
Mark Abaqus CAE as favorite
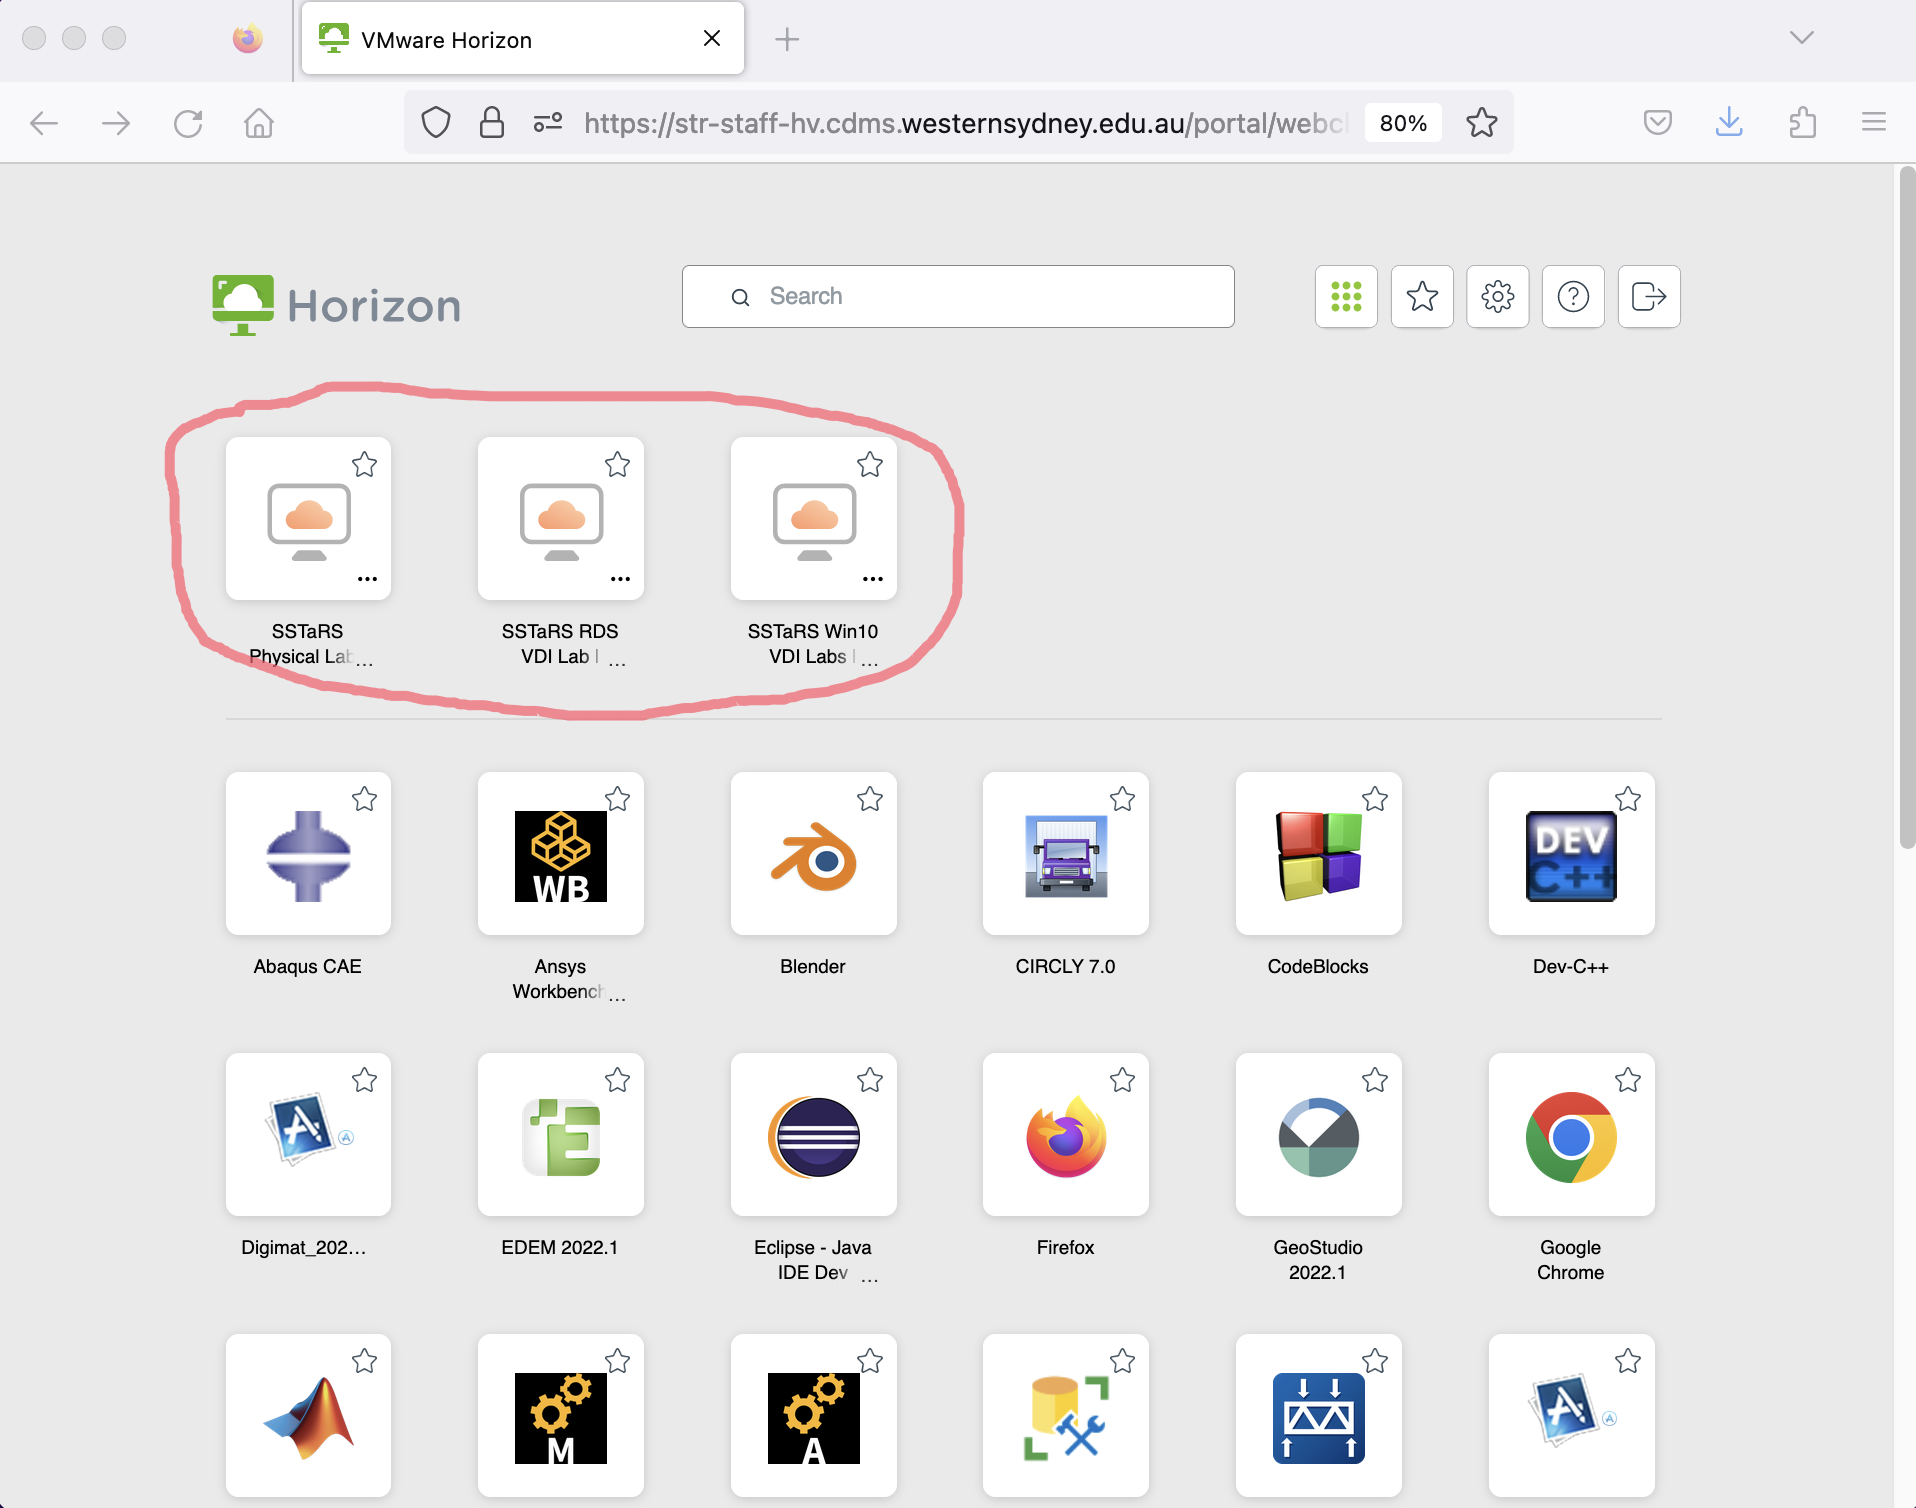pyautogui.click(x=365, y=799)
